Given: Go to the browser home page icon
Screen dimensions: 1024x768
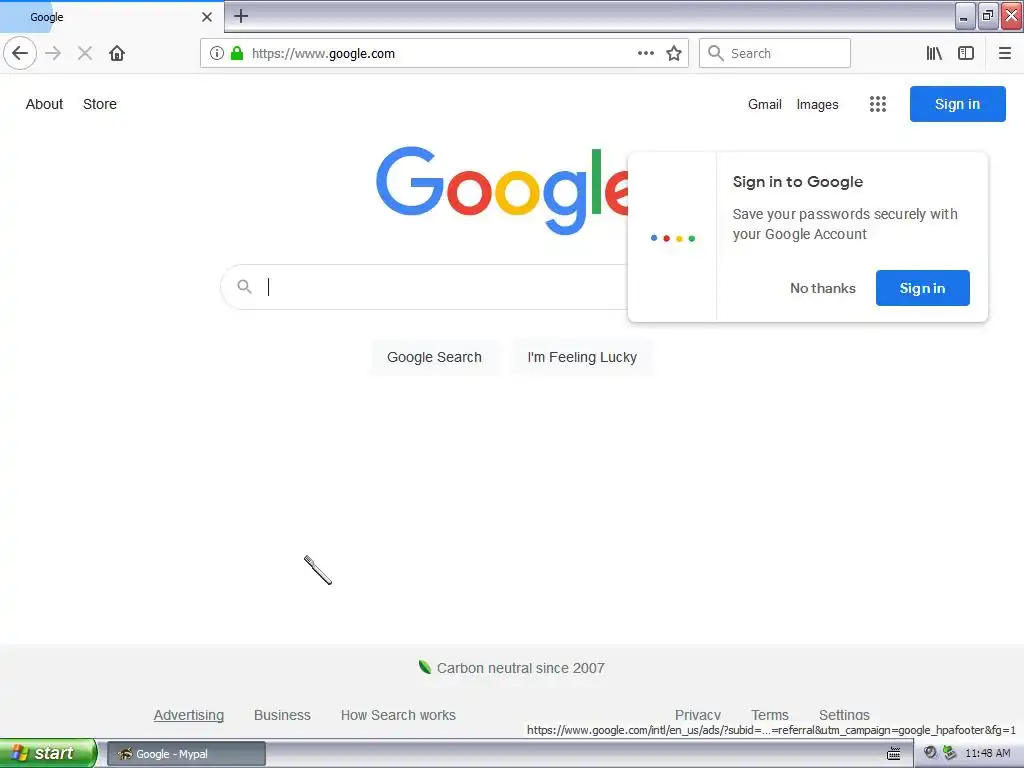Looking at the screenshot, I should [x=117, y=54].
